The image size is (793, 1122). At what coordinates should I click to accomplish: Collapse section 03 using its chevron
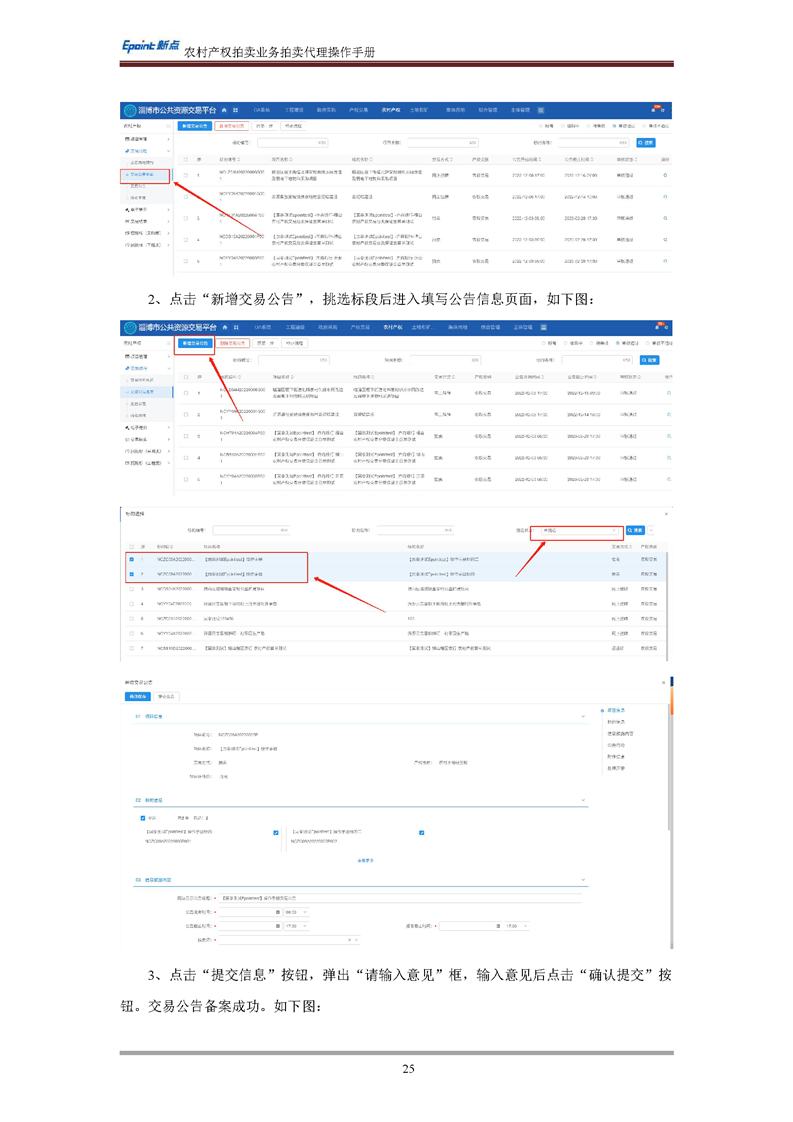tap(583, 880)
